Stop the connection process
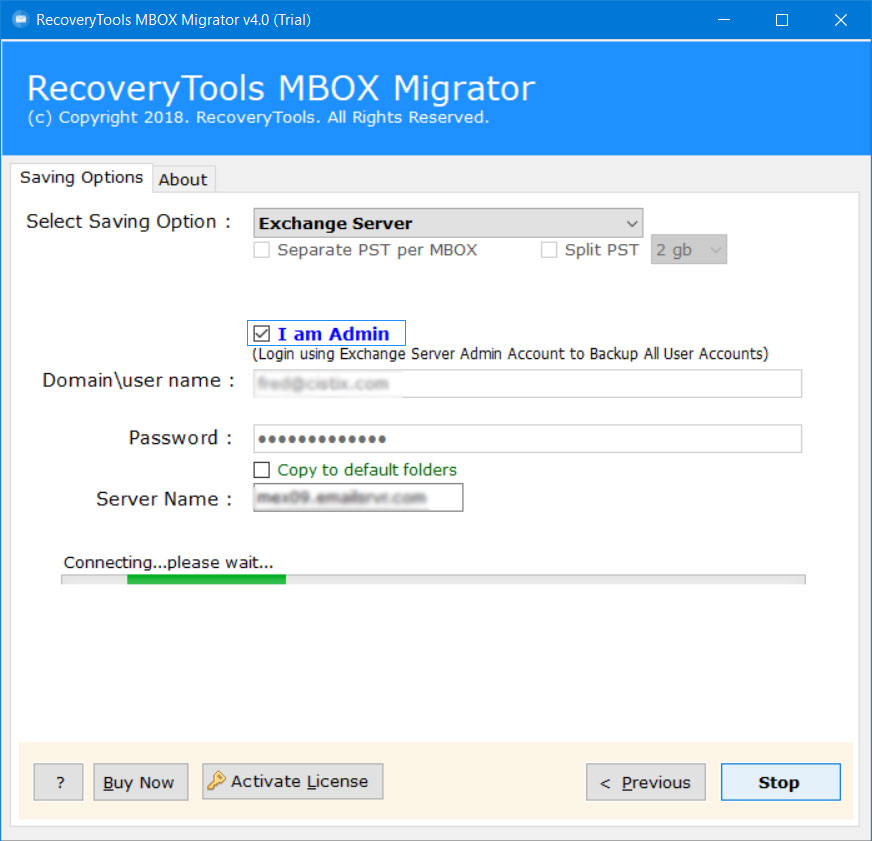872x841 pixels. tap(780, 782)
